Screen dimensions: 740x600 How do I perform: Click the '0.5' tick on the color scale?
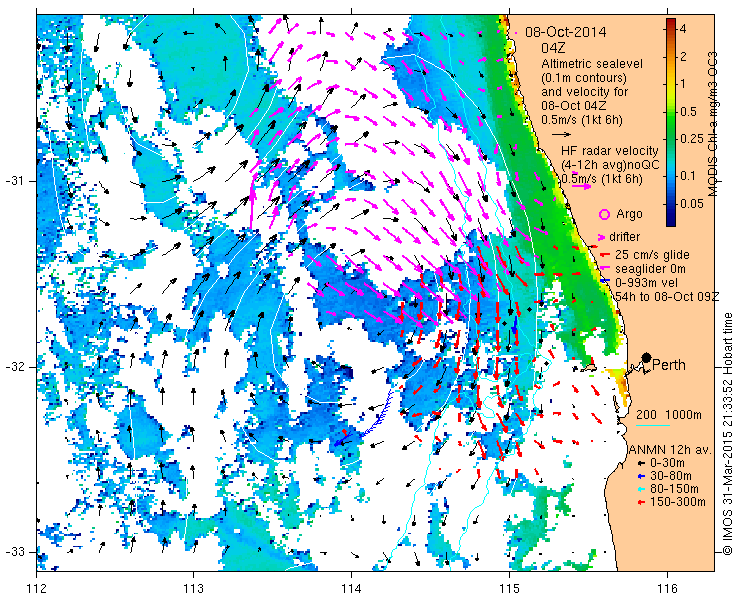(x=687, y=112)
